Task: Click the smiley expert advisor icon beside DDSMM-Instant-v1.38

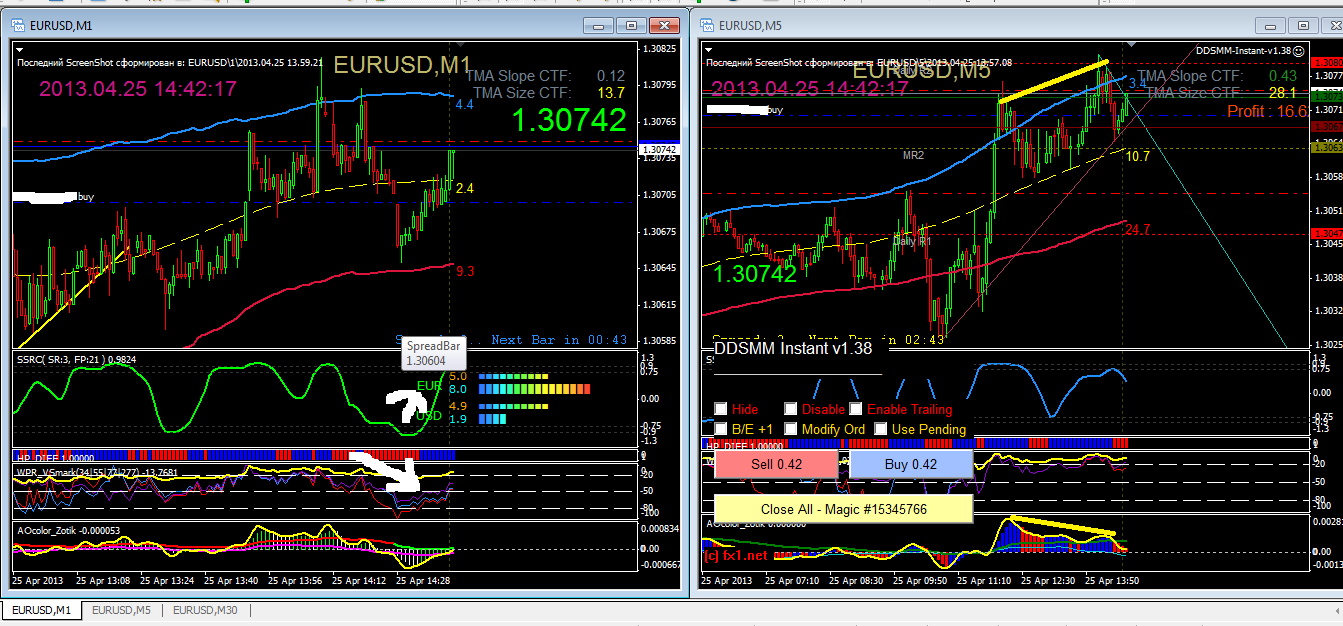Action: coord(1299,49)
